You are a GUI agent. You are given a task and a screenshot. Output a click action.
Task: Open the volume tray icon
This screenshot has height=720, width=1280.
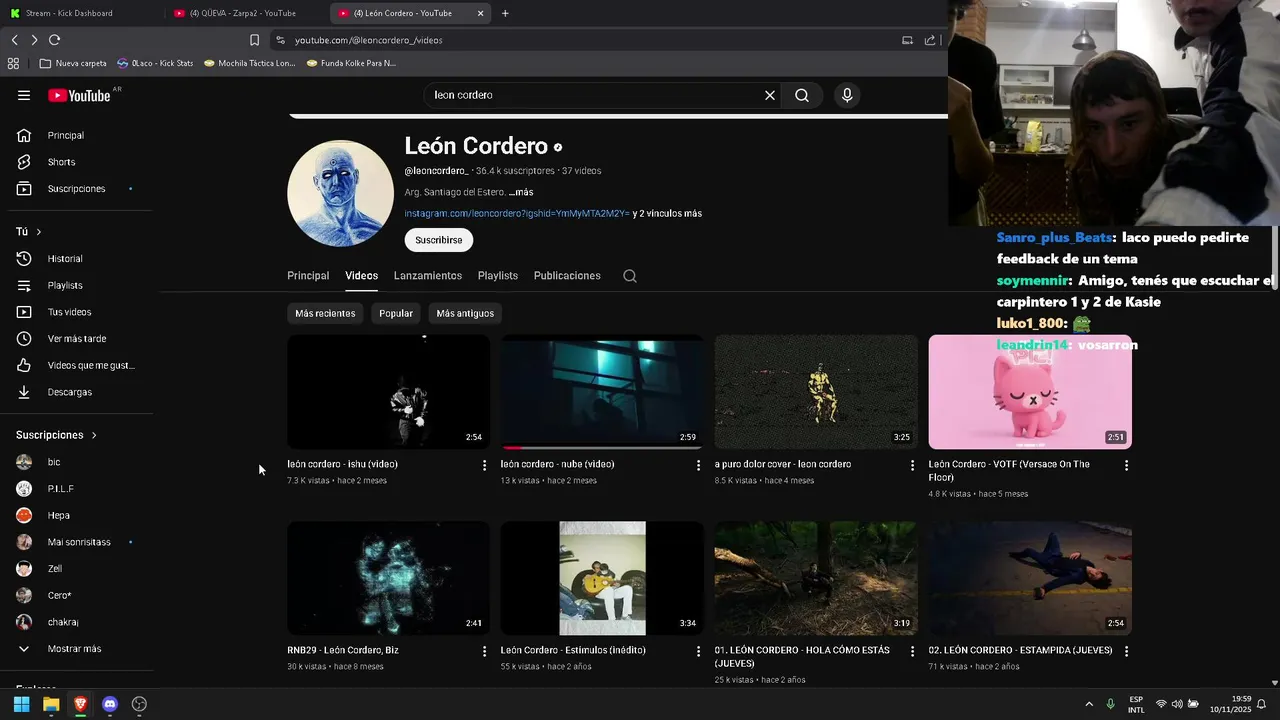[1177, 704]
